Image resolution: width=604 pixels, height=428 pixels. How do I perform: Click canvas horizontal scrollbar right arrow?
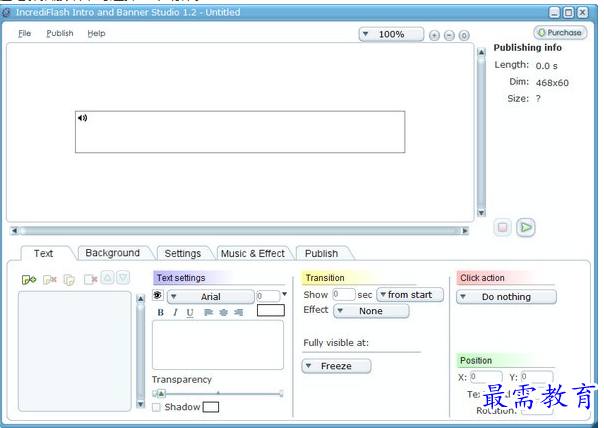[465, 231]
